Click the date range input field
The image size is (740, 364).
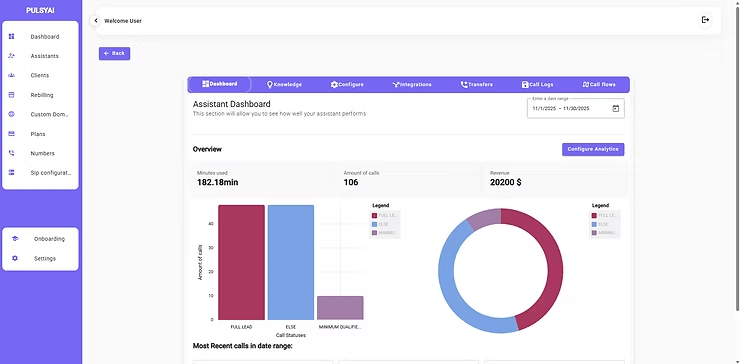[x=576, y=109]
